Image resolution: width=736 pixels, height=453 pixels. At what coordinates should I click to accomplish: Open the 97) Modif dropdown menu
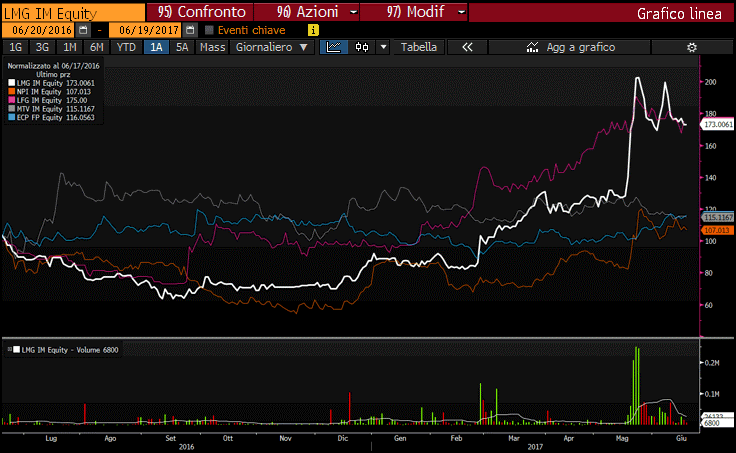[x=414, y=12]
